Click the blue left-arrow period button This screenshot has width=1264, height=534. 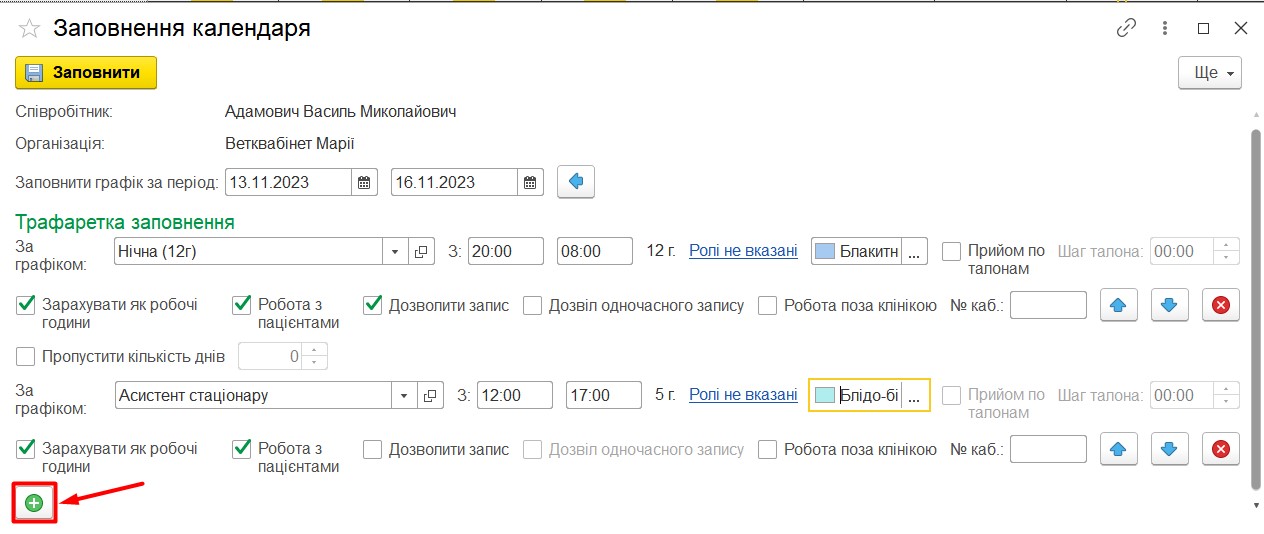[576, 182]
